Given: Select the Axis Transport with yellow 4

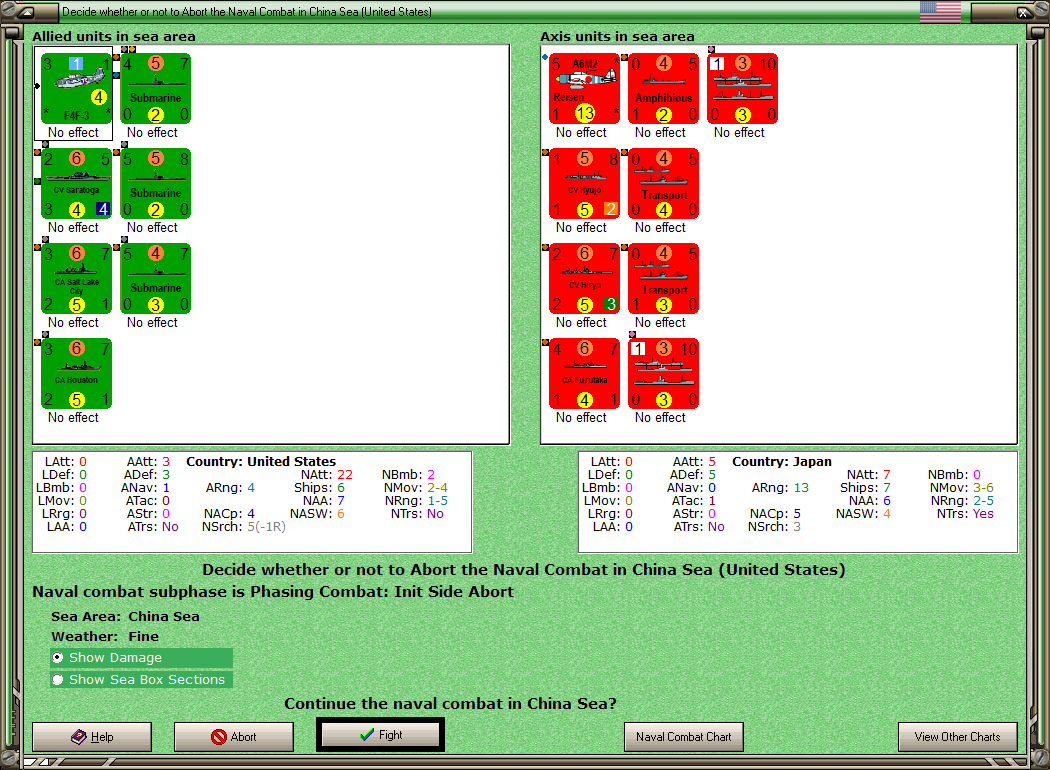Looking at the screenshot, I should [x=664, y=184].
